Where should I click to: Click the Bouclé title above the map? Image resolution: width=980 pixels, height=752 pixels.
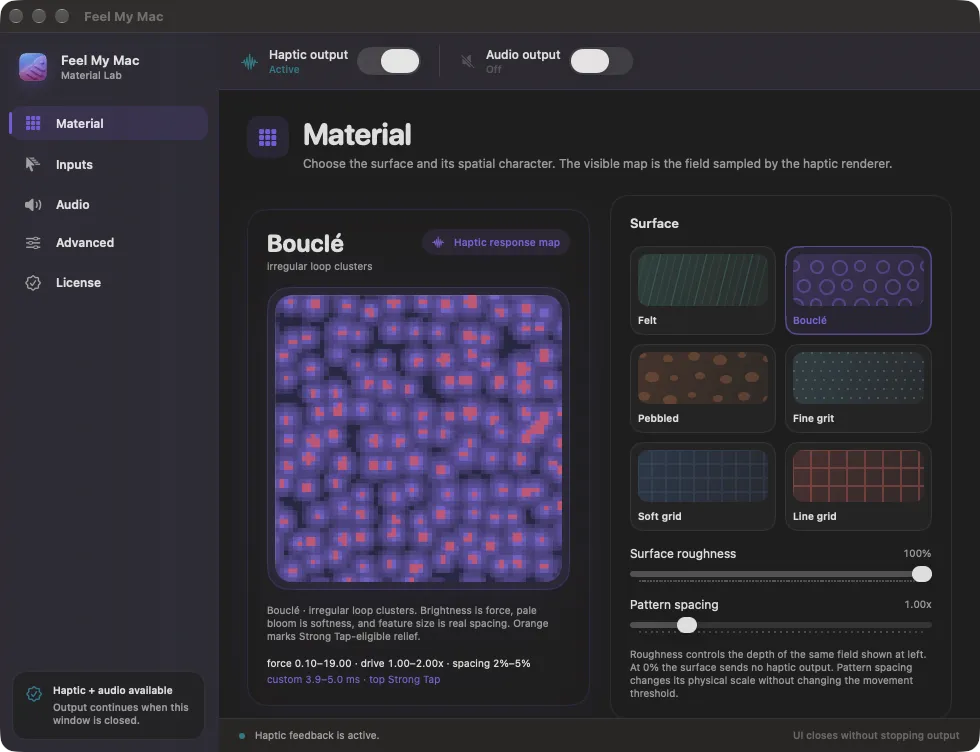point(305,243)
